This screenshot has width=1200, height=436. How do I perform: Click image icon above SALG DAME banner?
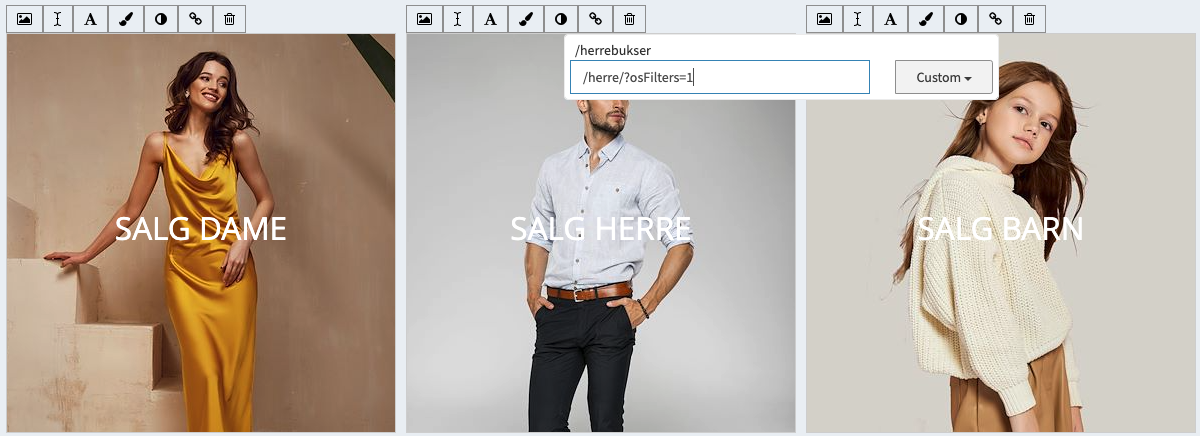click(x=25, y=19)
